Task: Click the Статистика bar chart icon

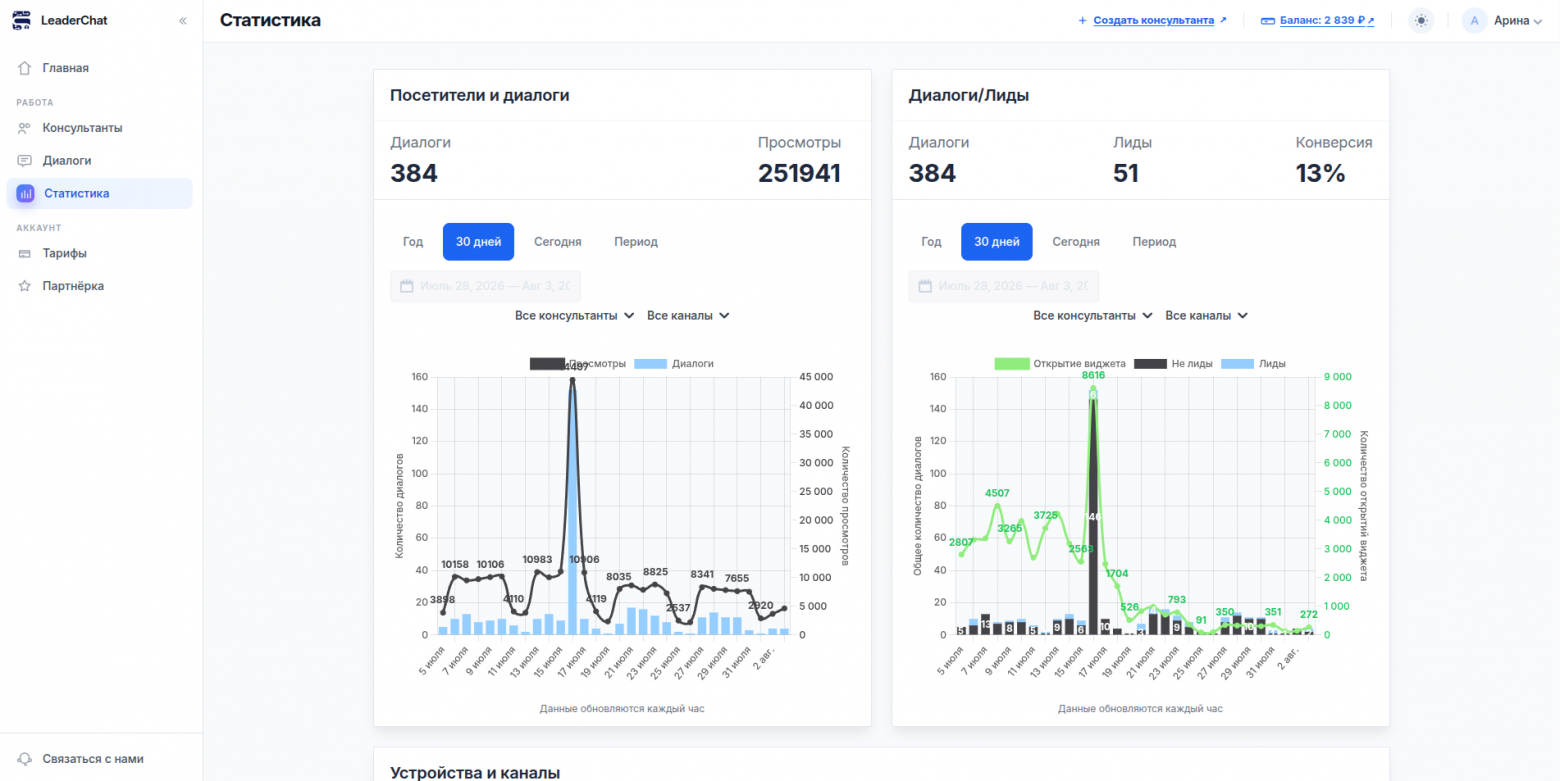Action: click(x=25, y=193)
